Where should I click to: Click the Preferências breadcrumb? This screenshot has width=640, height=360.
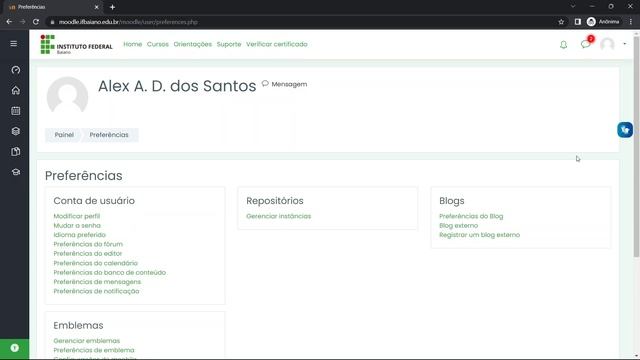[109, 135]
